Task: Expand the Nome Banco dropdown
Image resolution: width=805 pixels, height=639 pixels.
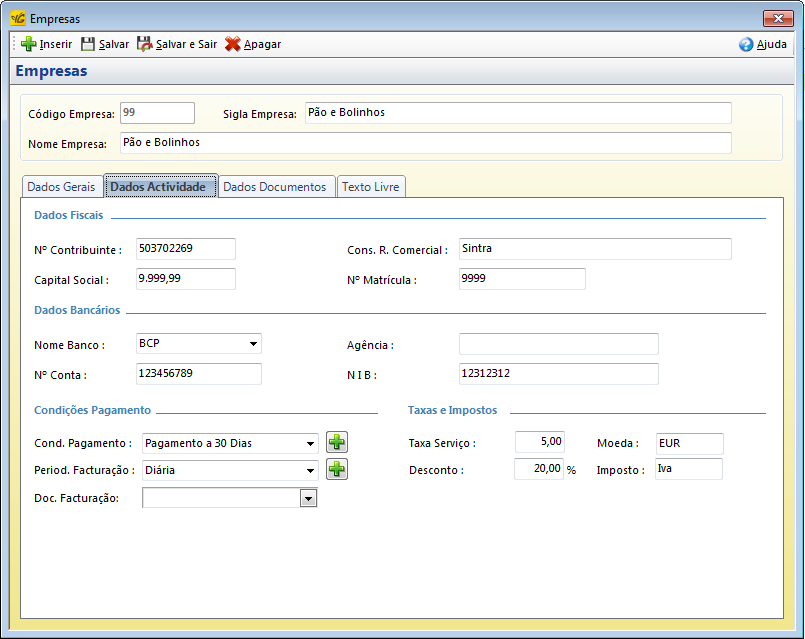Action: click(x=251, y=344)
